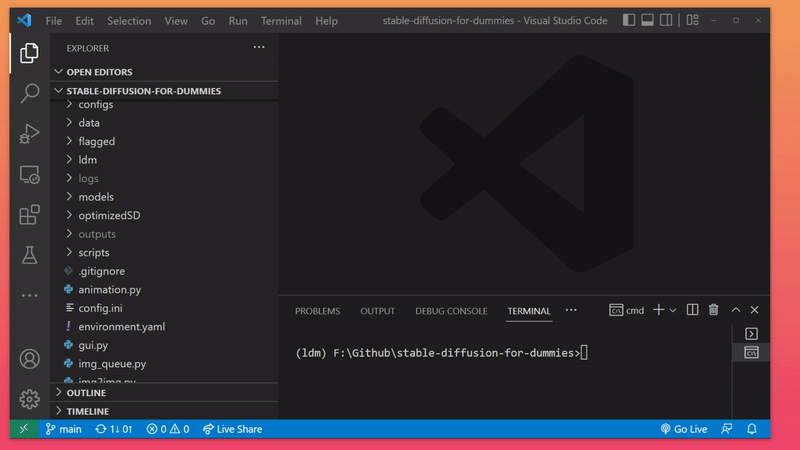Open the environment.yaml file
This screenshot has width=800, height=450.
(164, 327)
